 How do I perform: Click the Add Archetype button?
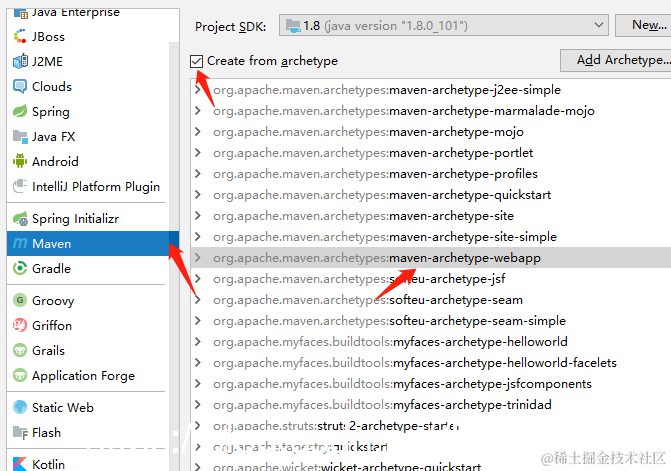(x=616, y=60)
